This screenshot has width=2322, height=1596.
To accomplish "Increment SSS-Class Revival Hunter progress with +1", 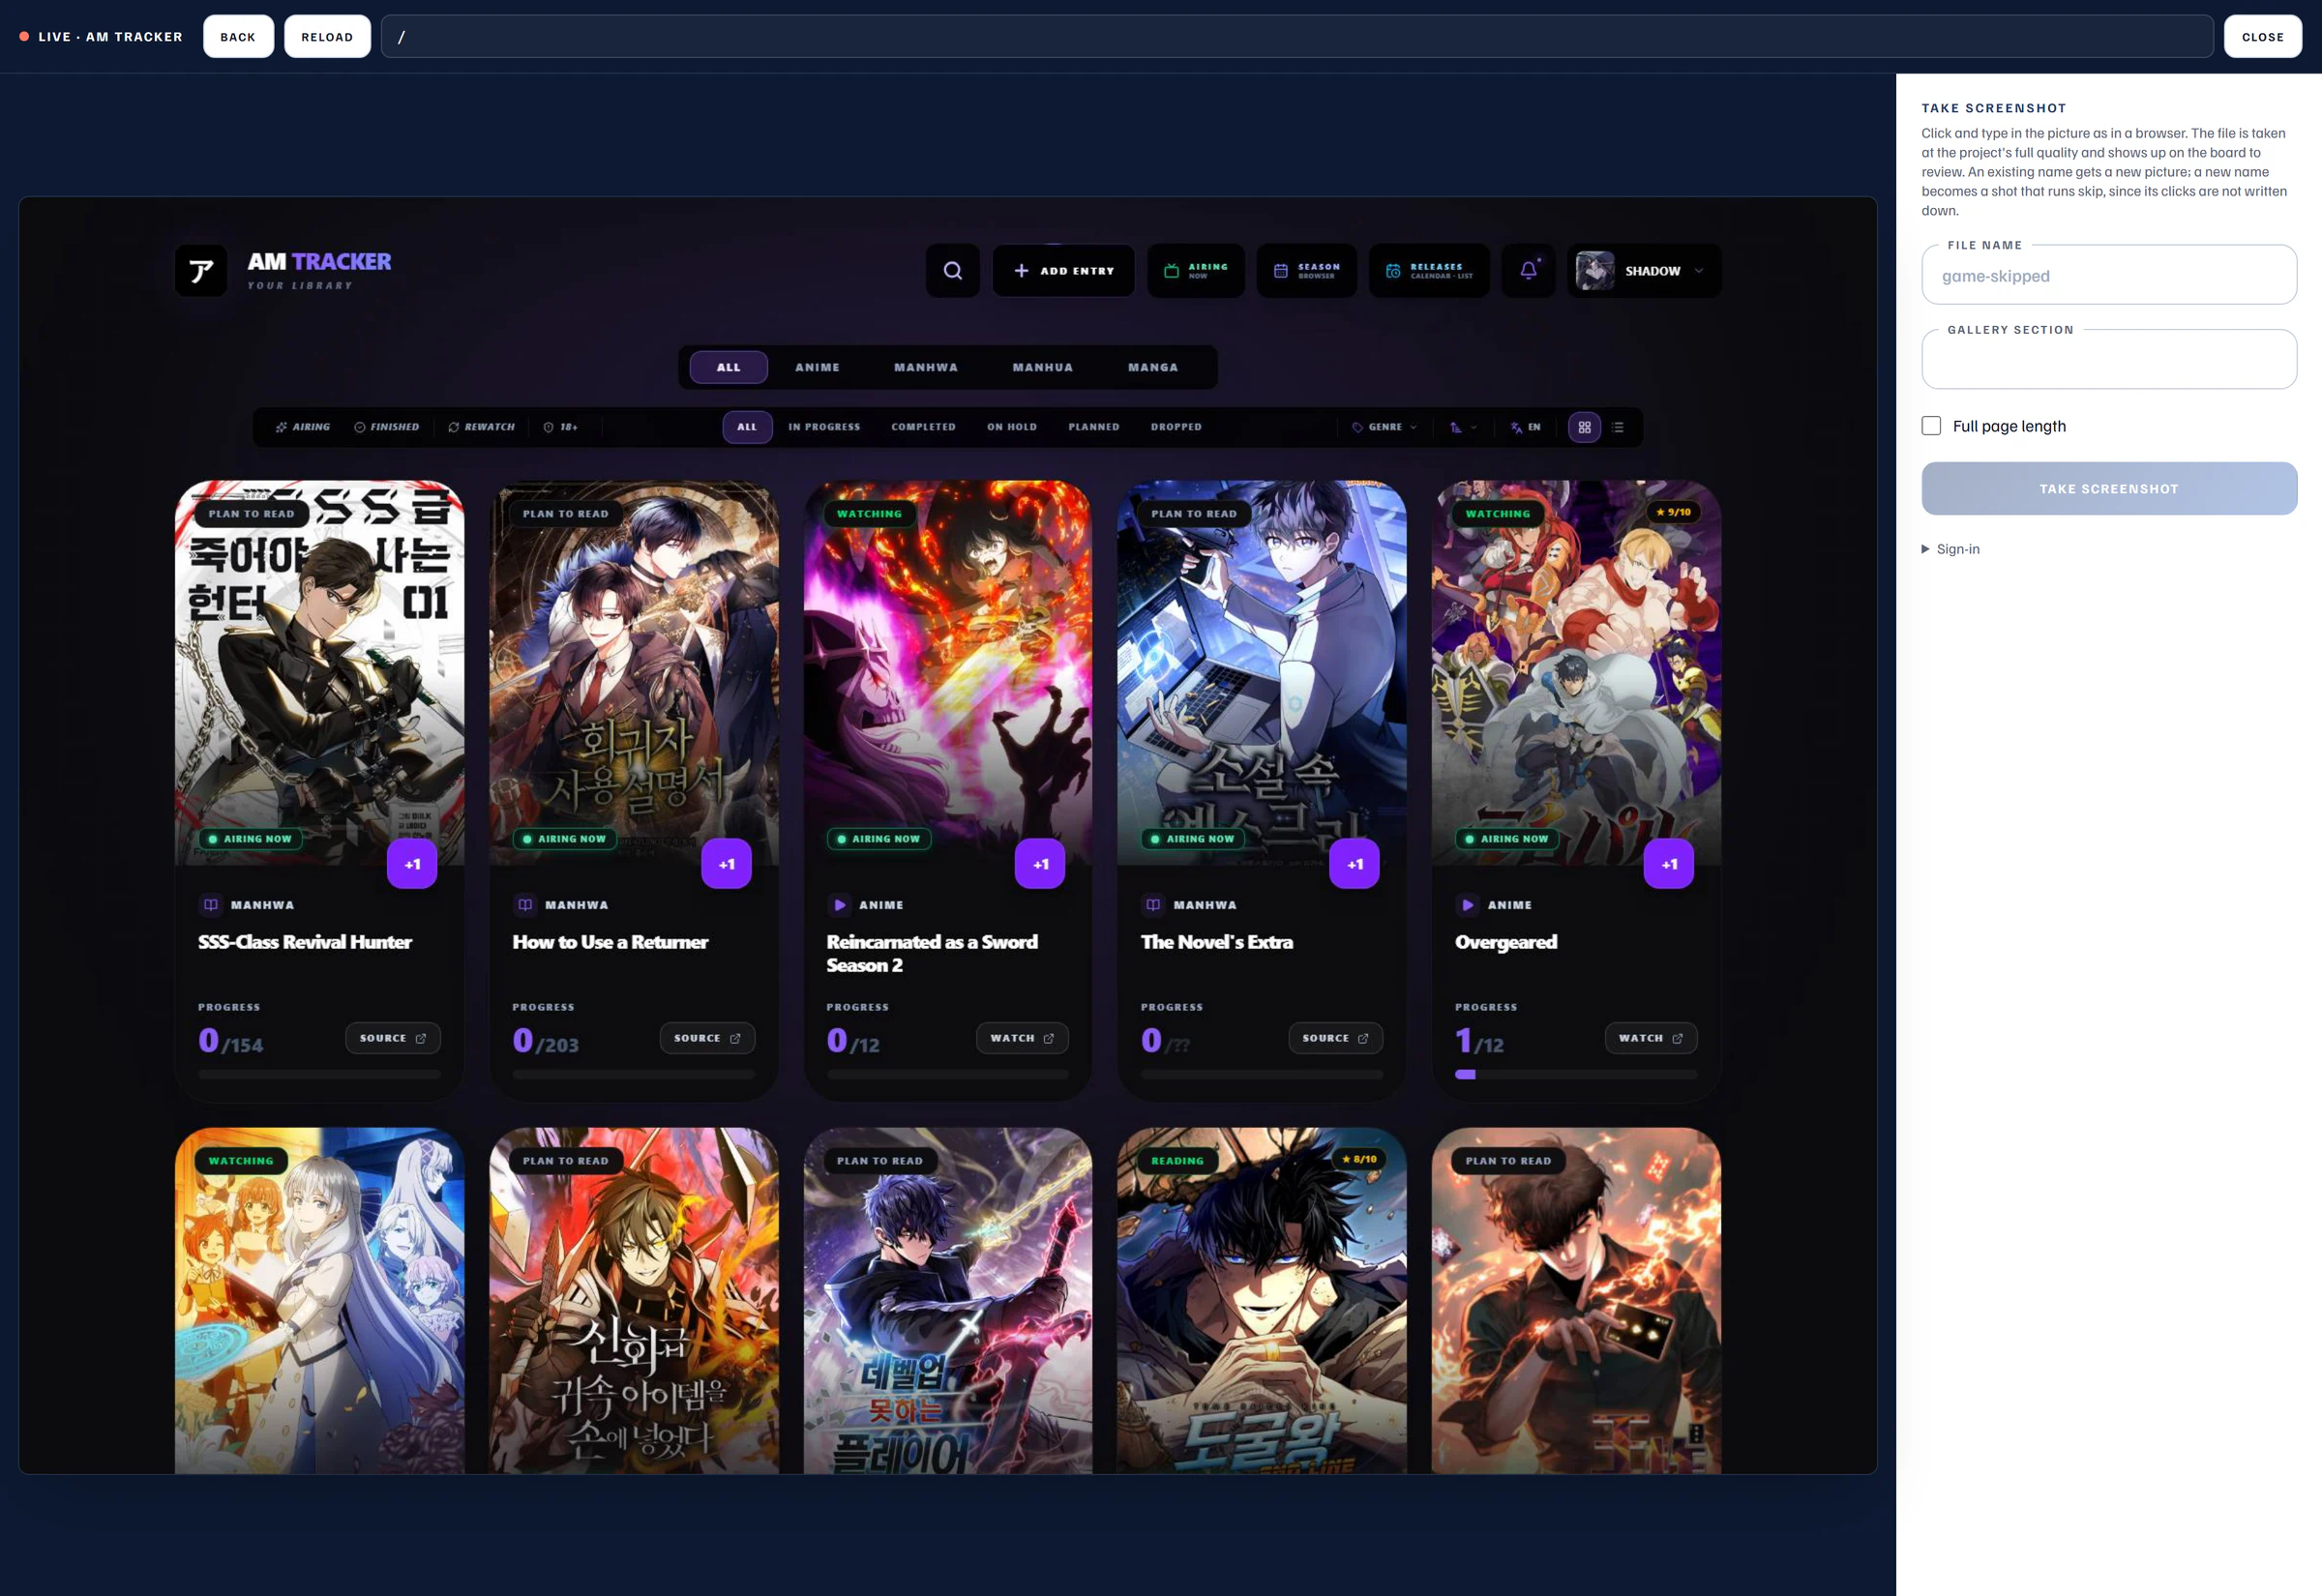I will pos(412,864).
